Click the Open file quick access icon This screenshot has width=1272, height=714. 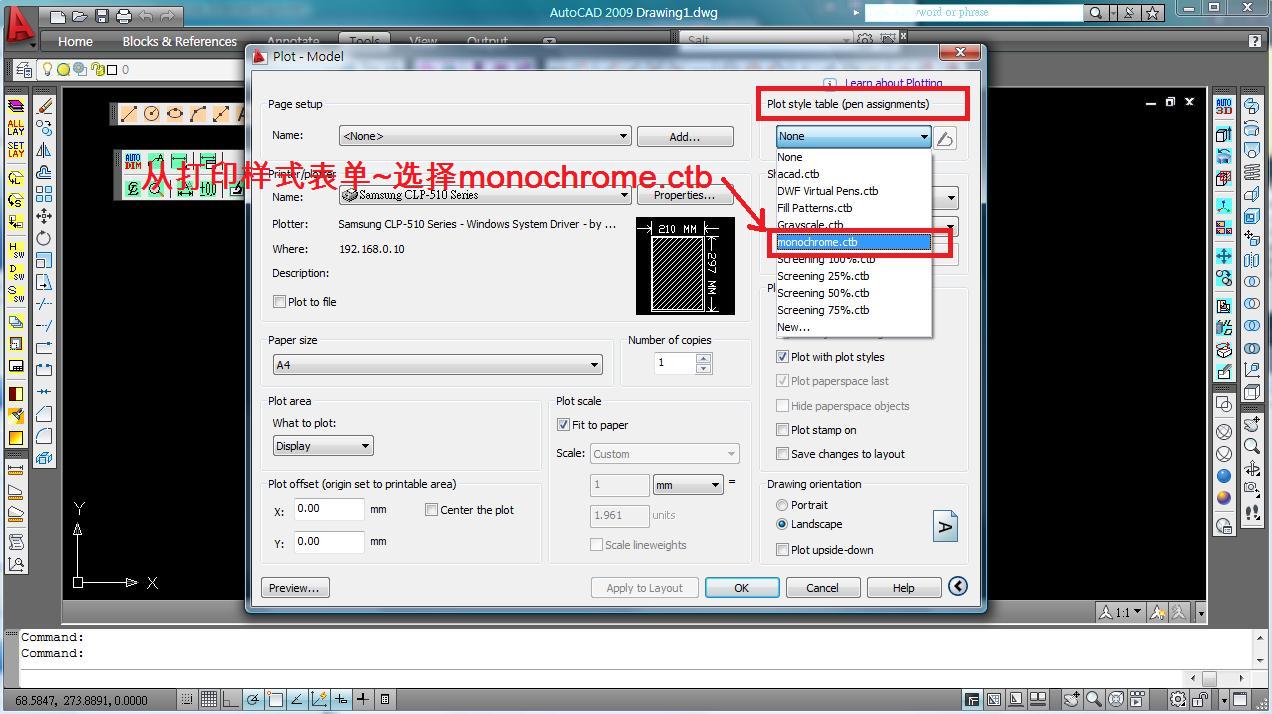click(80, 16)
